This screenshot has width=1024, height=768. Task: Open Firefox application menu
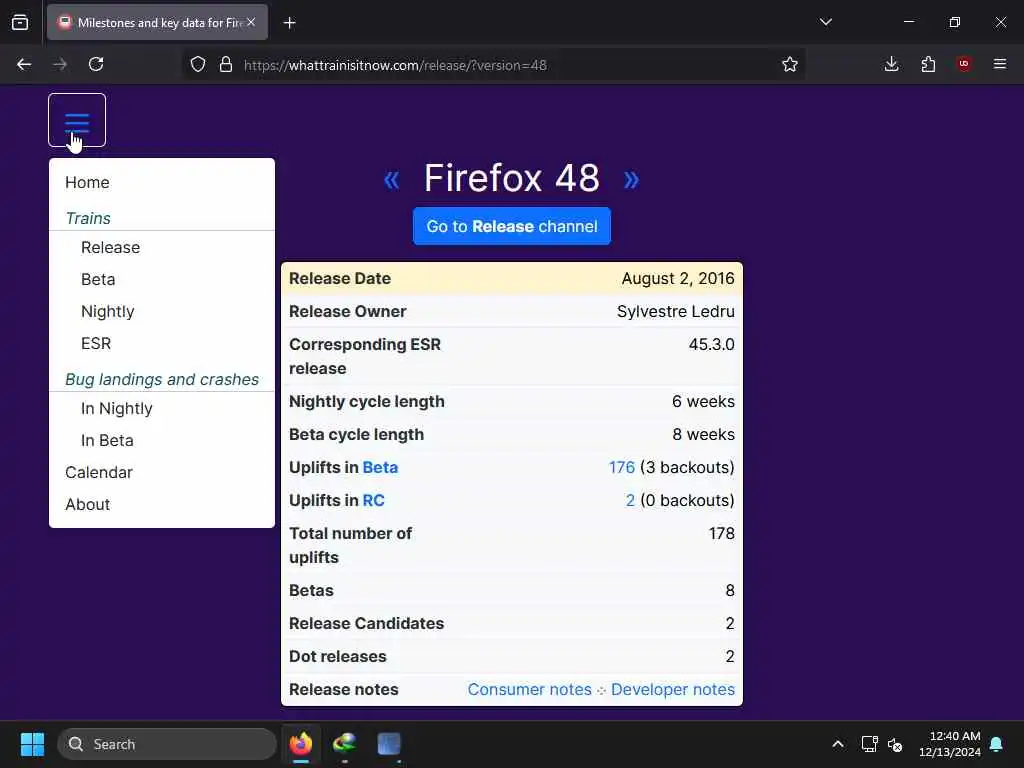click(x=1000, y=64)
